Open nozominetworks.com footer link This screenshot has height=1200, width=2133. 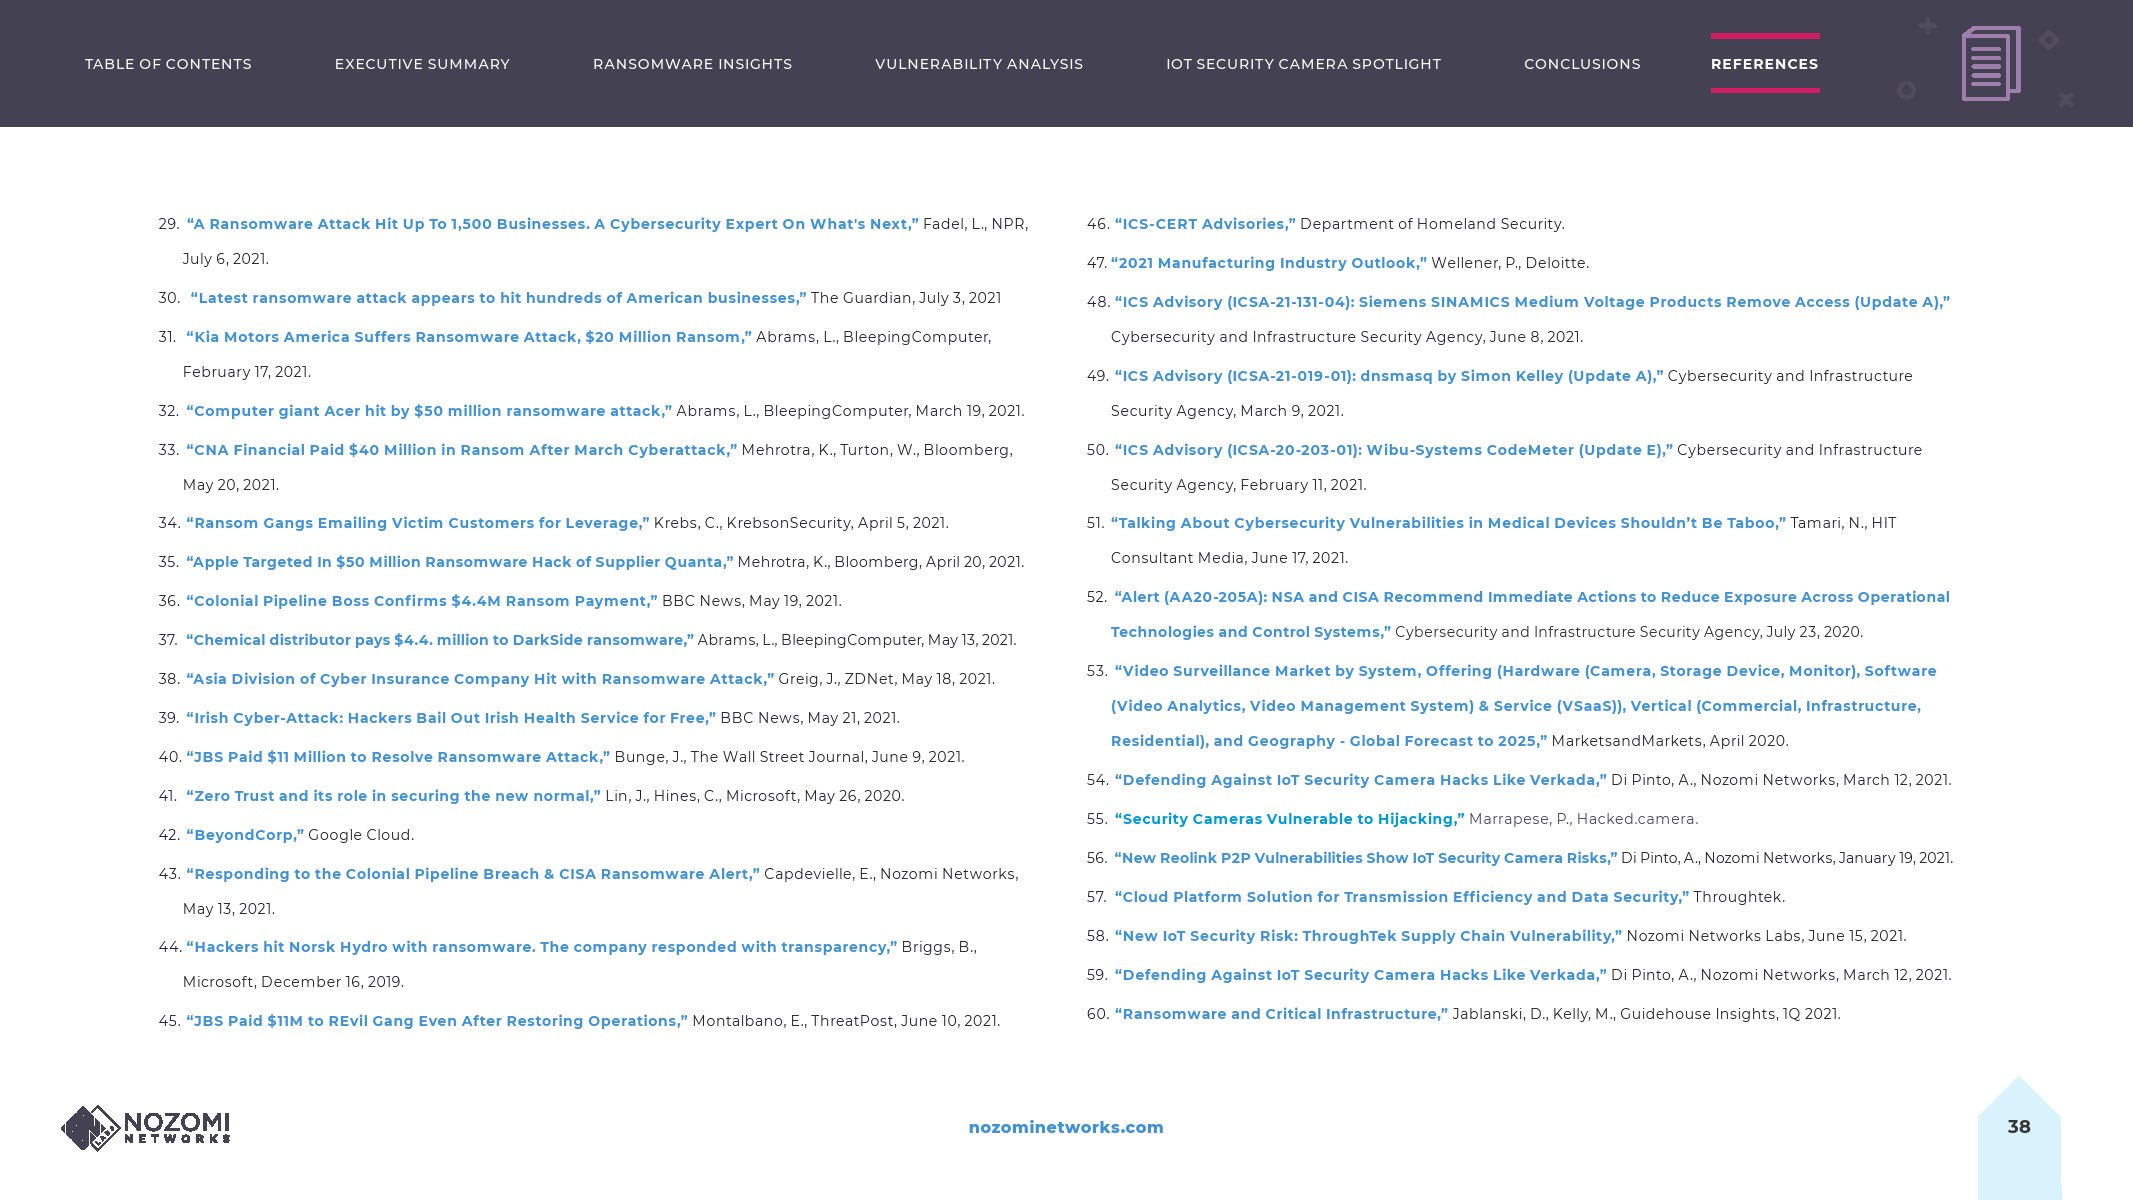click(1065, 1127)
